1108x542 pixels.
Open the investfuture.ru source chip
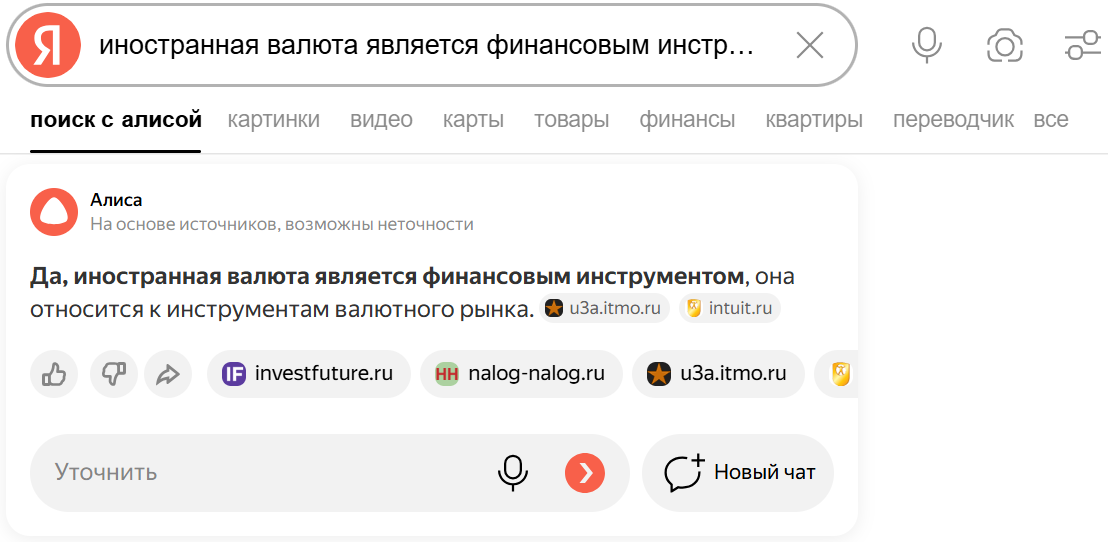tap(309, 373)
